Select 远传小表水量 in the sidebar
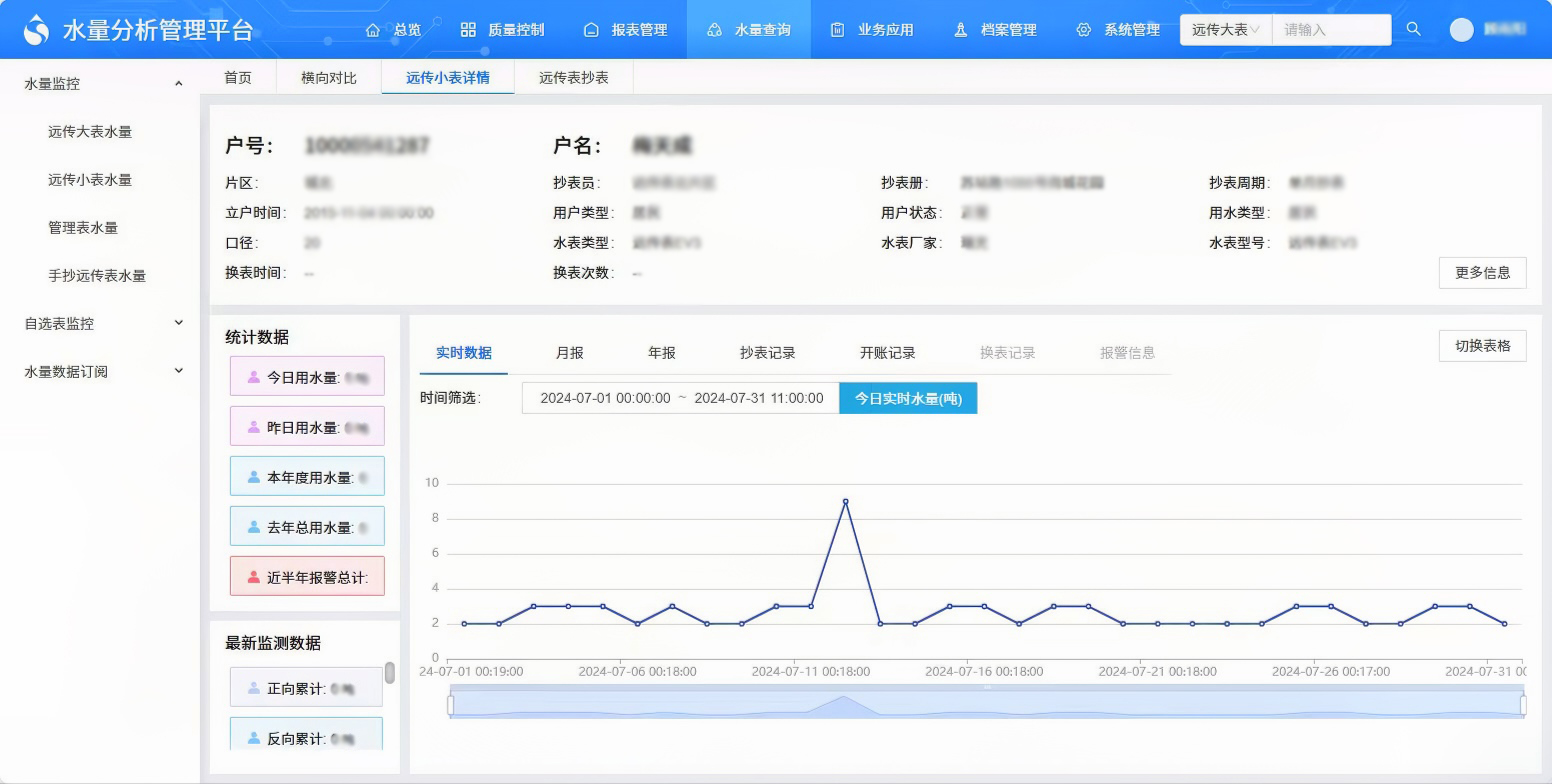This screenshot has height=784, width=1552. [90, 180]
